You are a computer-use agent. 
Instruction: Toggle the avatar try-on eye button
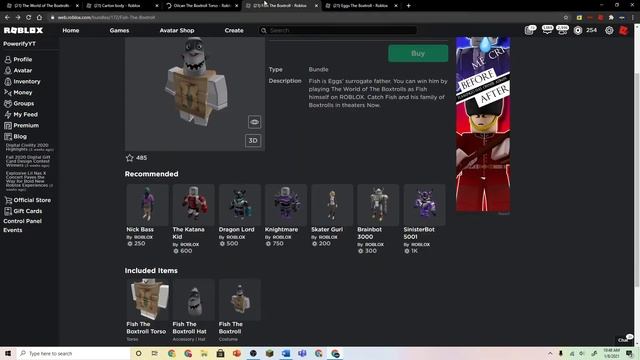254,122
